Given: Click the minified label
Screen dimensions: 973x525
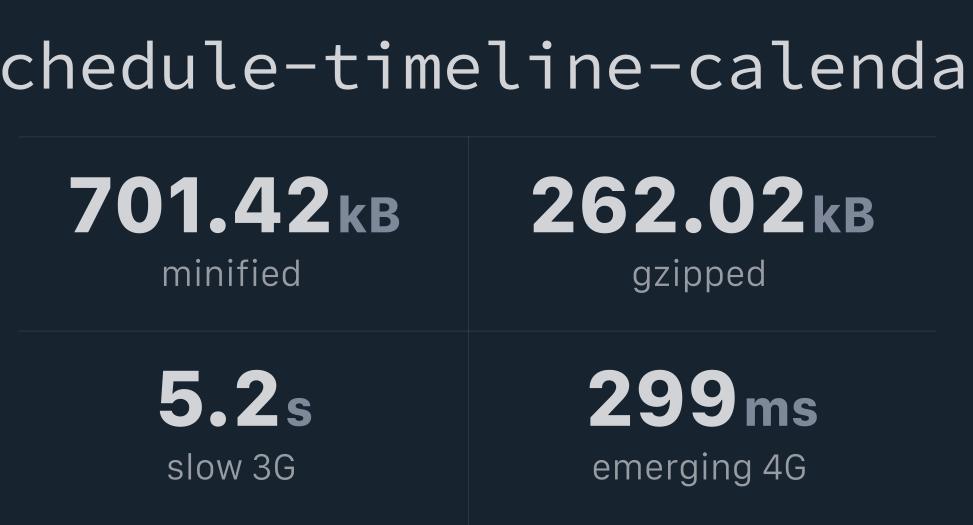Looking at the screenshot, I should click(x=231, y=274).
